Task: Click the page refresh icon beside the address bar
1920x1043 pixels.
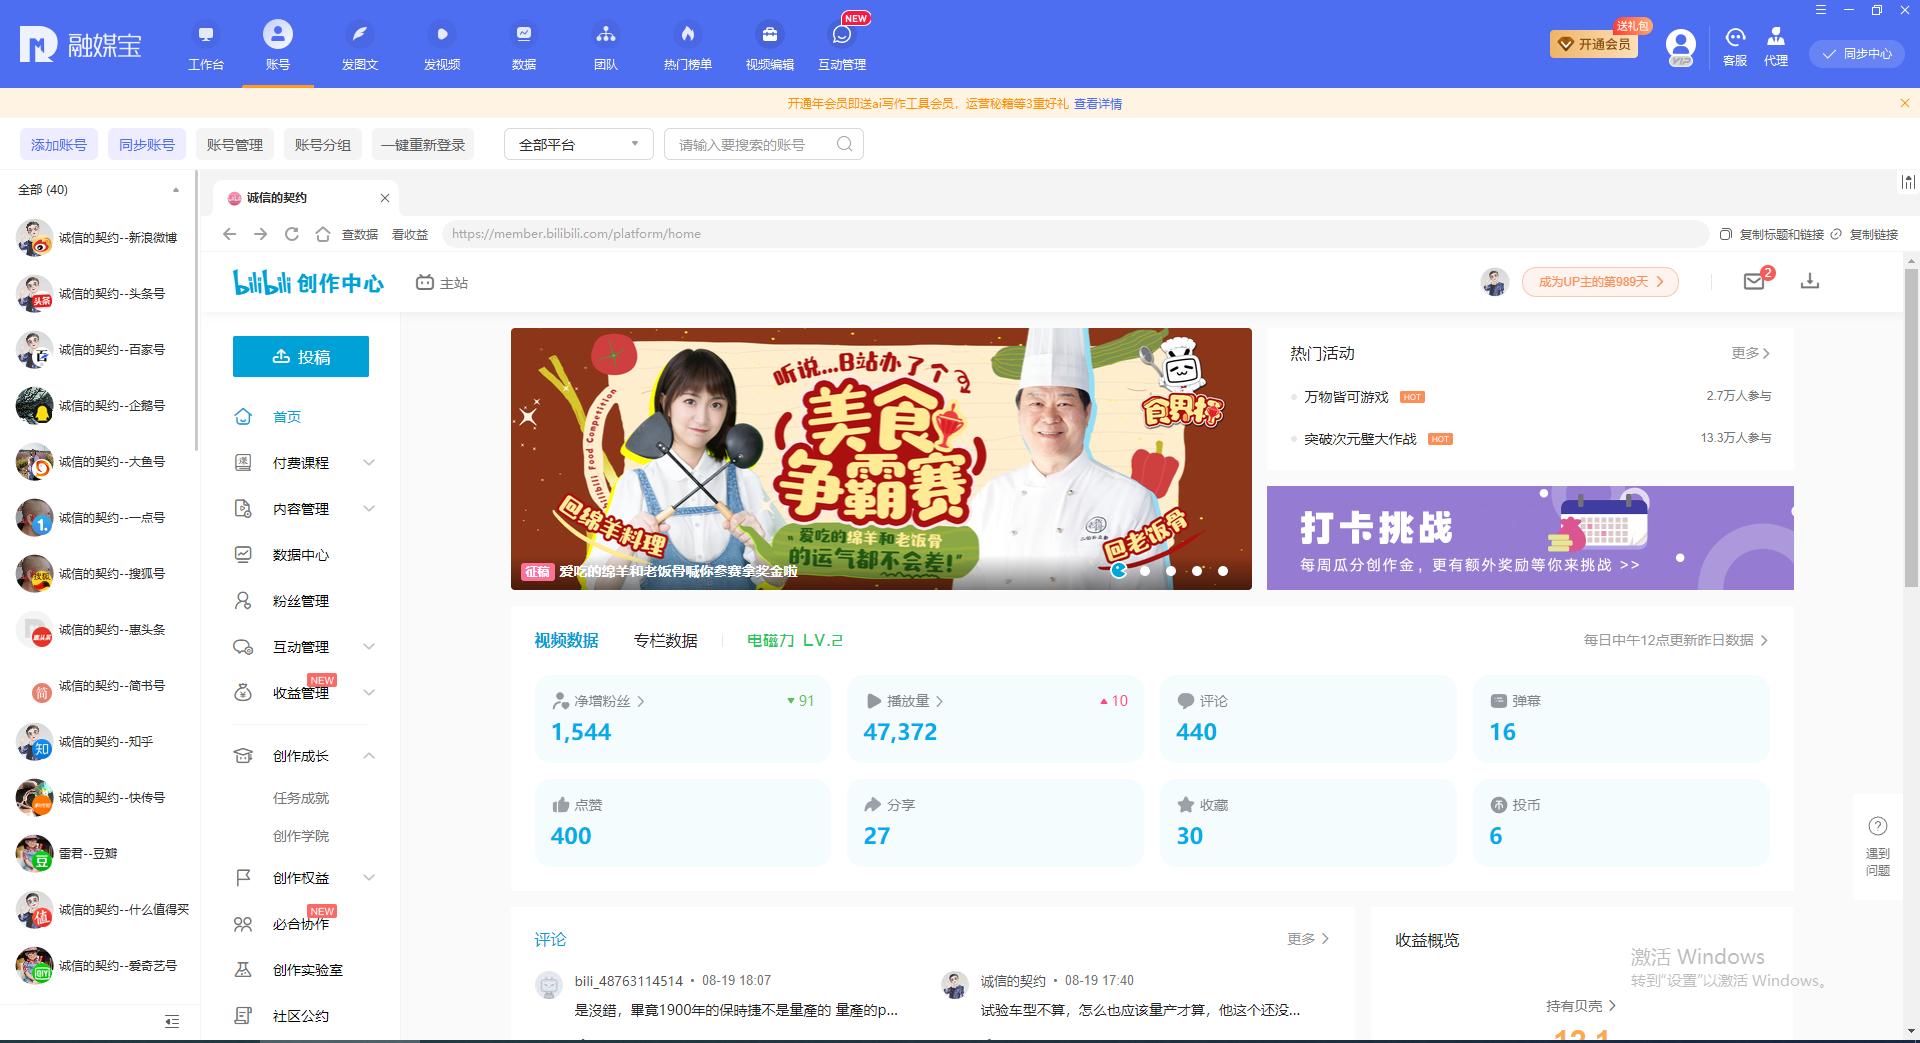Action: [292, 234]
